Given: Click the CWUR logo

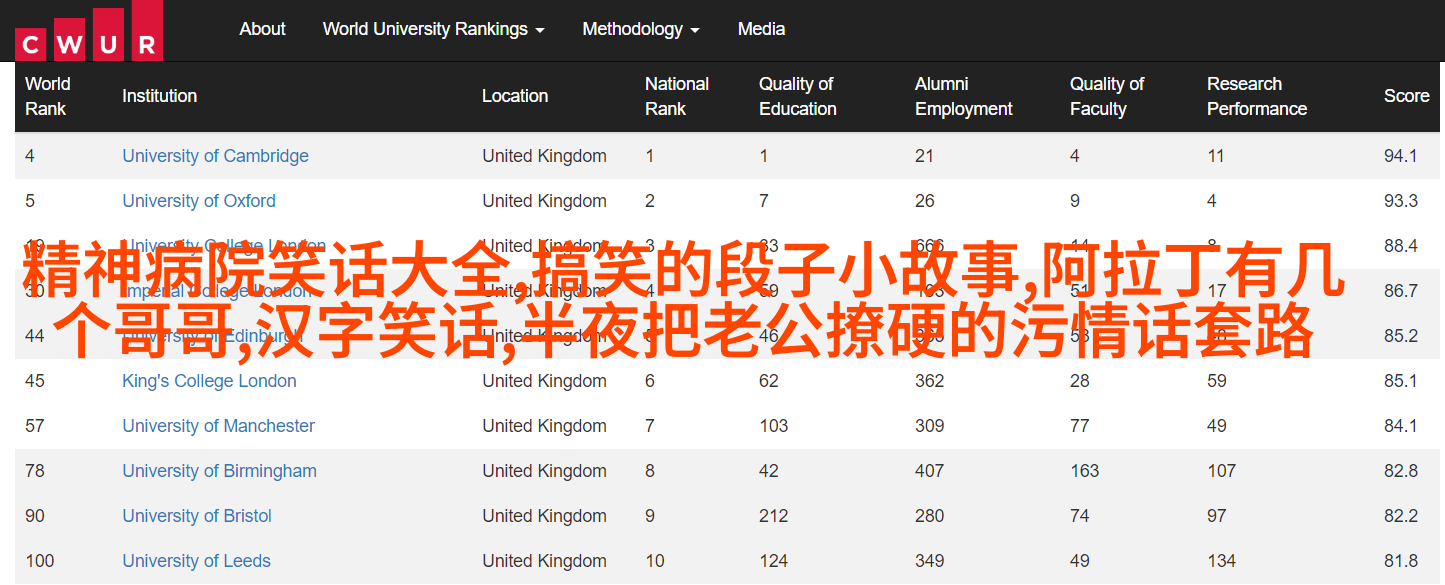Looking at the screenshot, I should click(89, 30).
